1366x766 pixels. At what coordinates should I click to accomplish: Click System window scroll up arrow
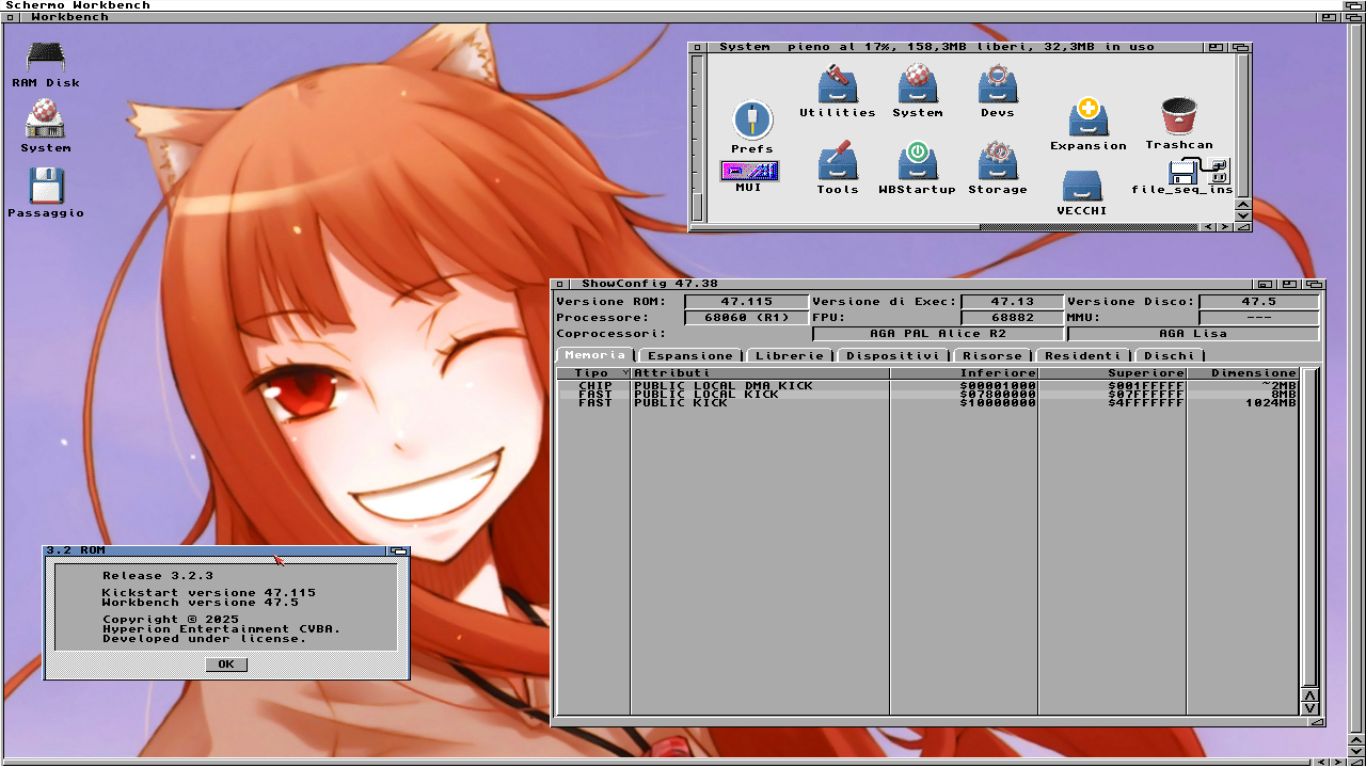coord(1243,202)
